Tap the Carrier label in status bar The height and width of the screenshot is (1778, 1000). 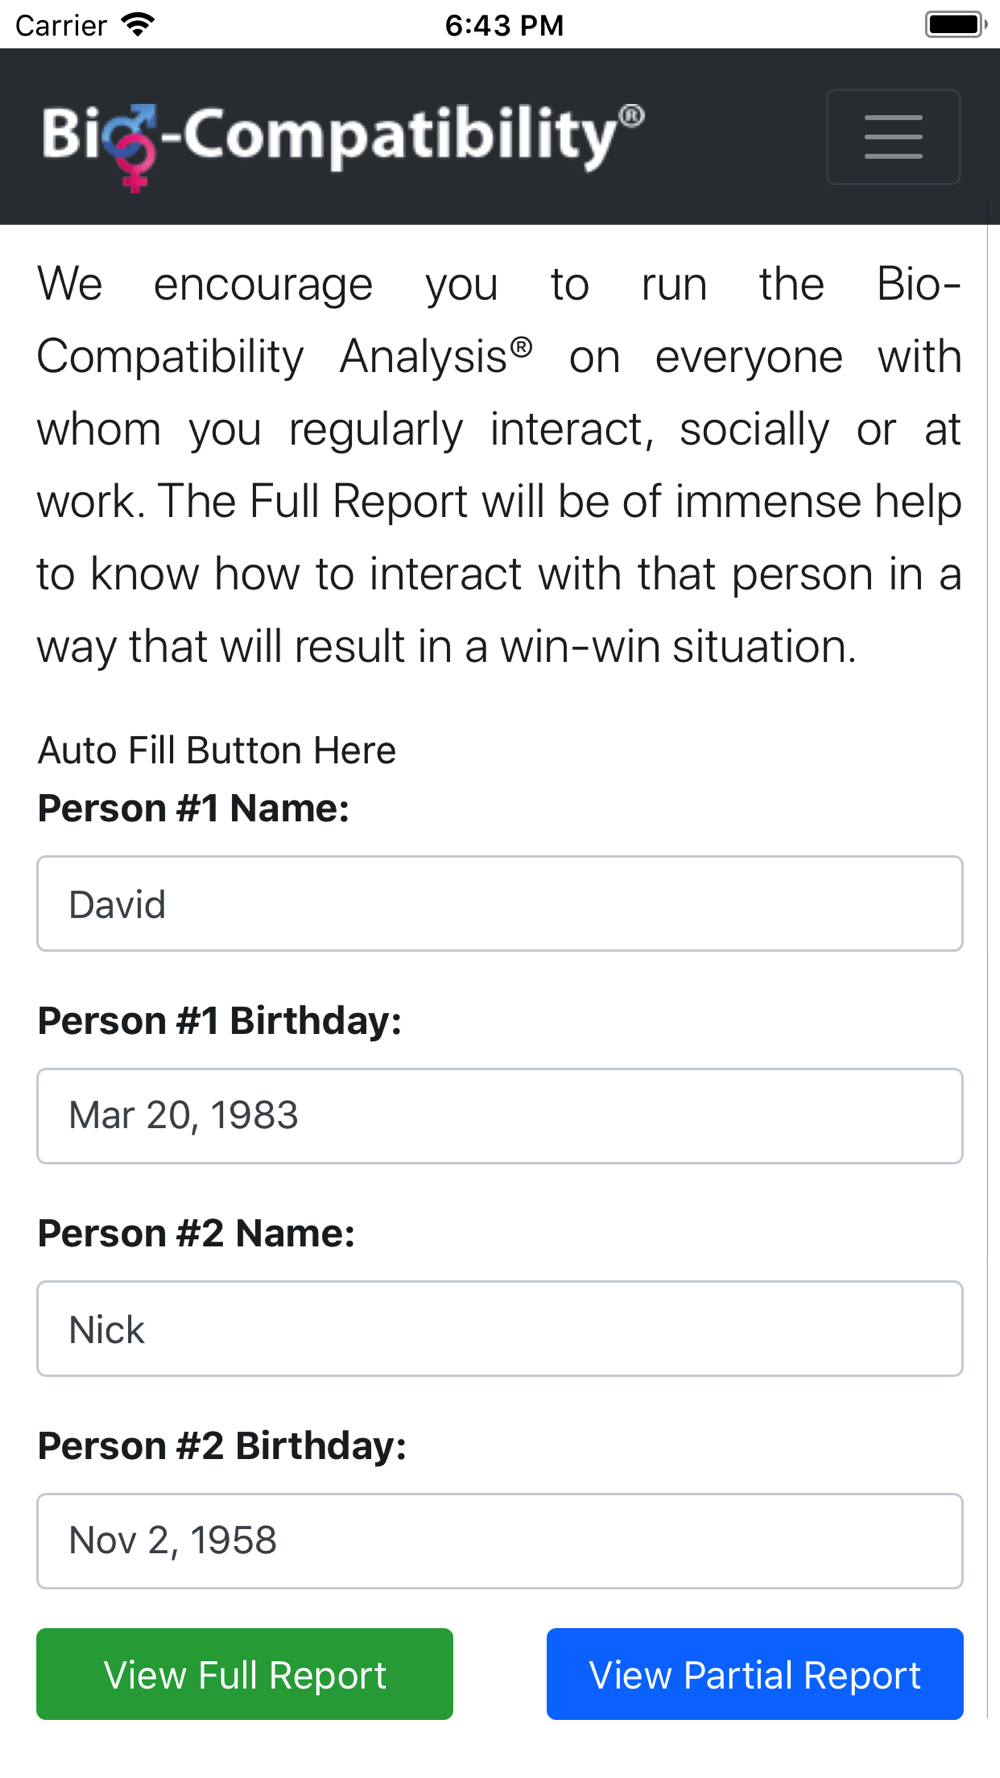click(x=61, y=25)
